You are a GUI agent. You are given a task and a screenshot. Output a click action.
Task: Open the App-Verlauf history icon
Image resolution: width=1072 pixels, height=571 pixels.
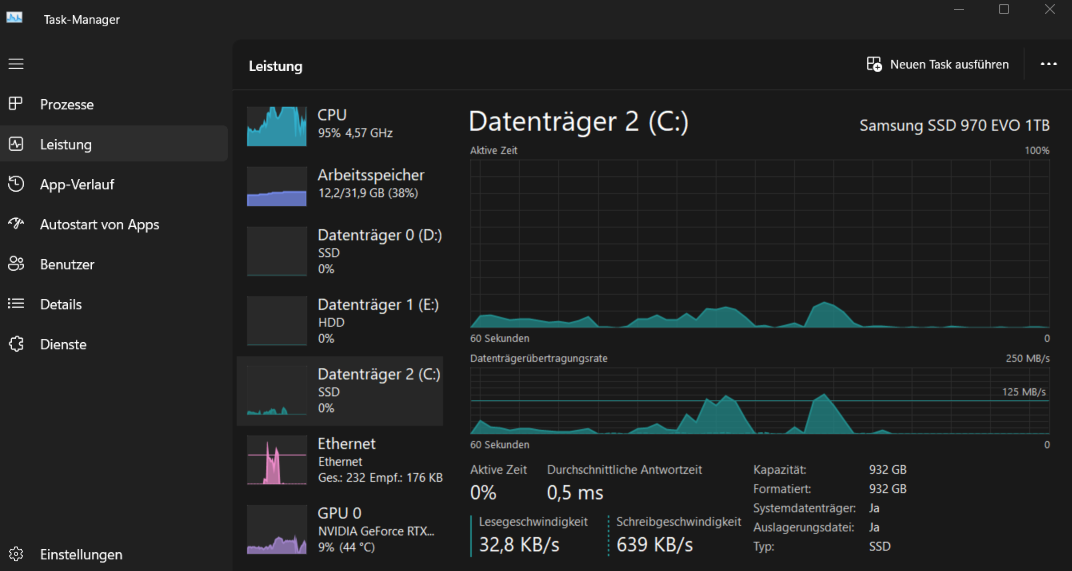pyautogui.click(x=16, y=184)
